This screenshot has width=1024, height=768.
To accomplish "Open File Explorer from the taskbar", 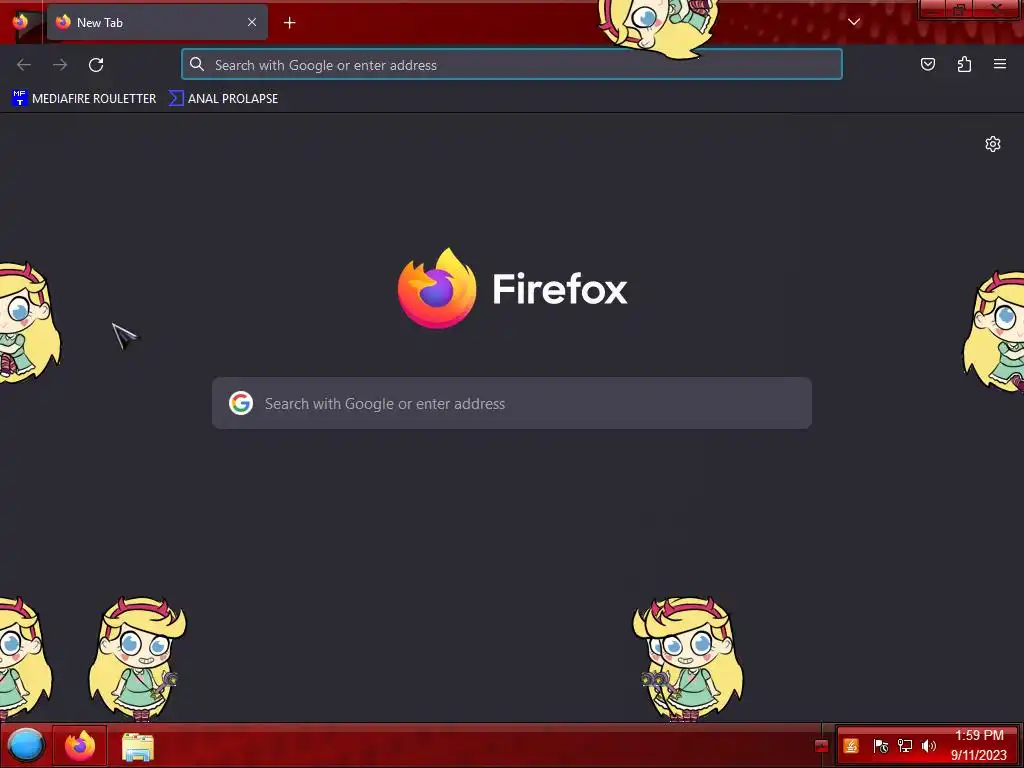I will (138, 746).
